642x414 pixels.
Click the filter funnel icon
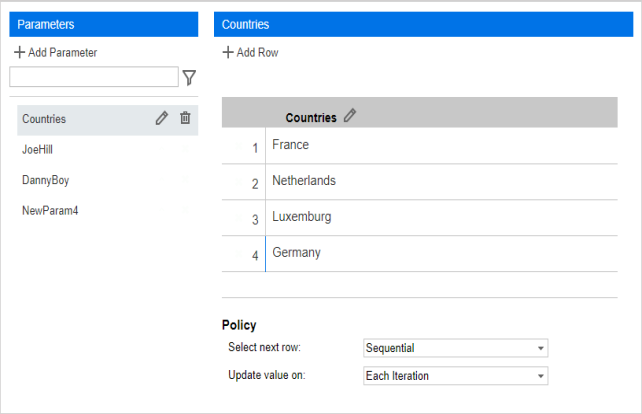click(189, 77)
